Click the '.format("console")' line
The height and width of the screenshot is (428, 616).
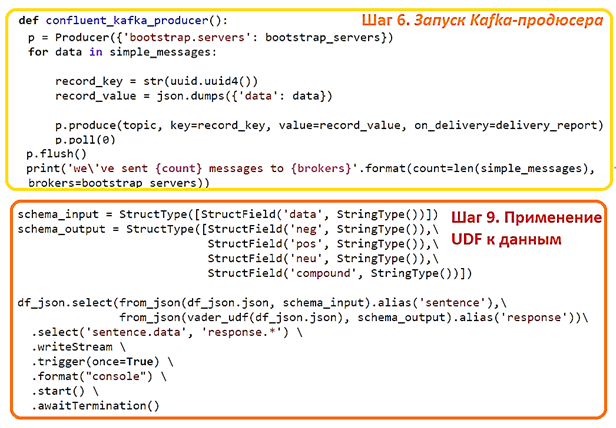click(x=99, y=377)
